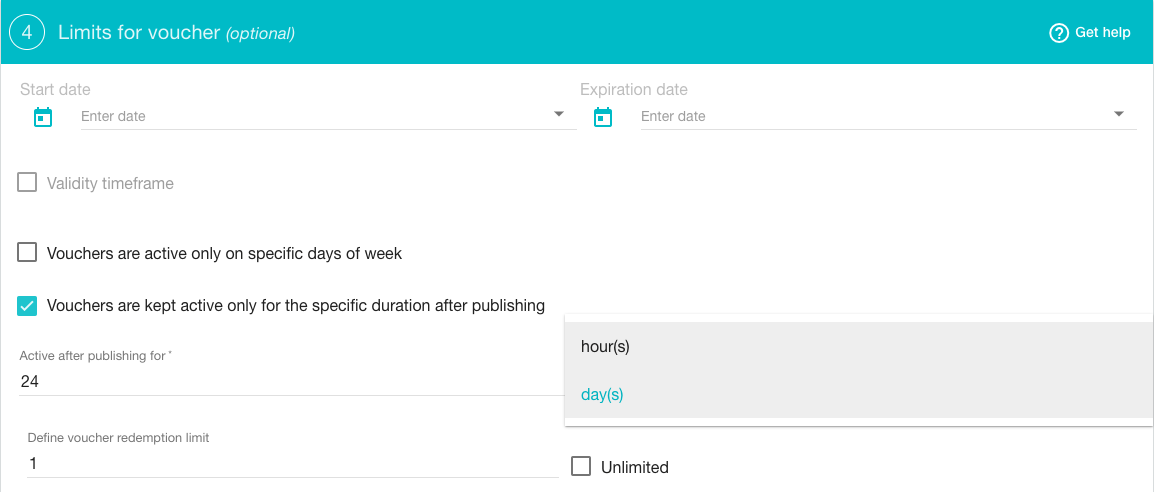
Task: Click the Expiration date calendar icon
Action: [603, 117]
